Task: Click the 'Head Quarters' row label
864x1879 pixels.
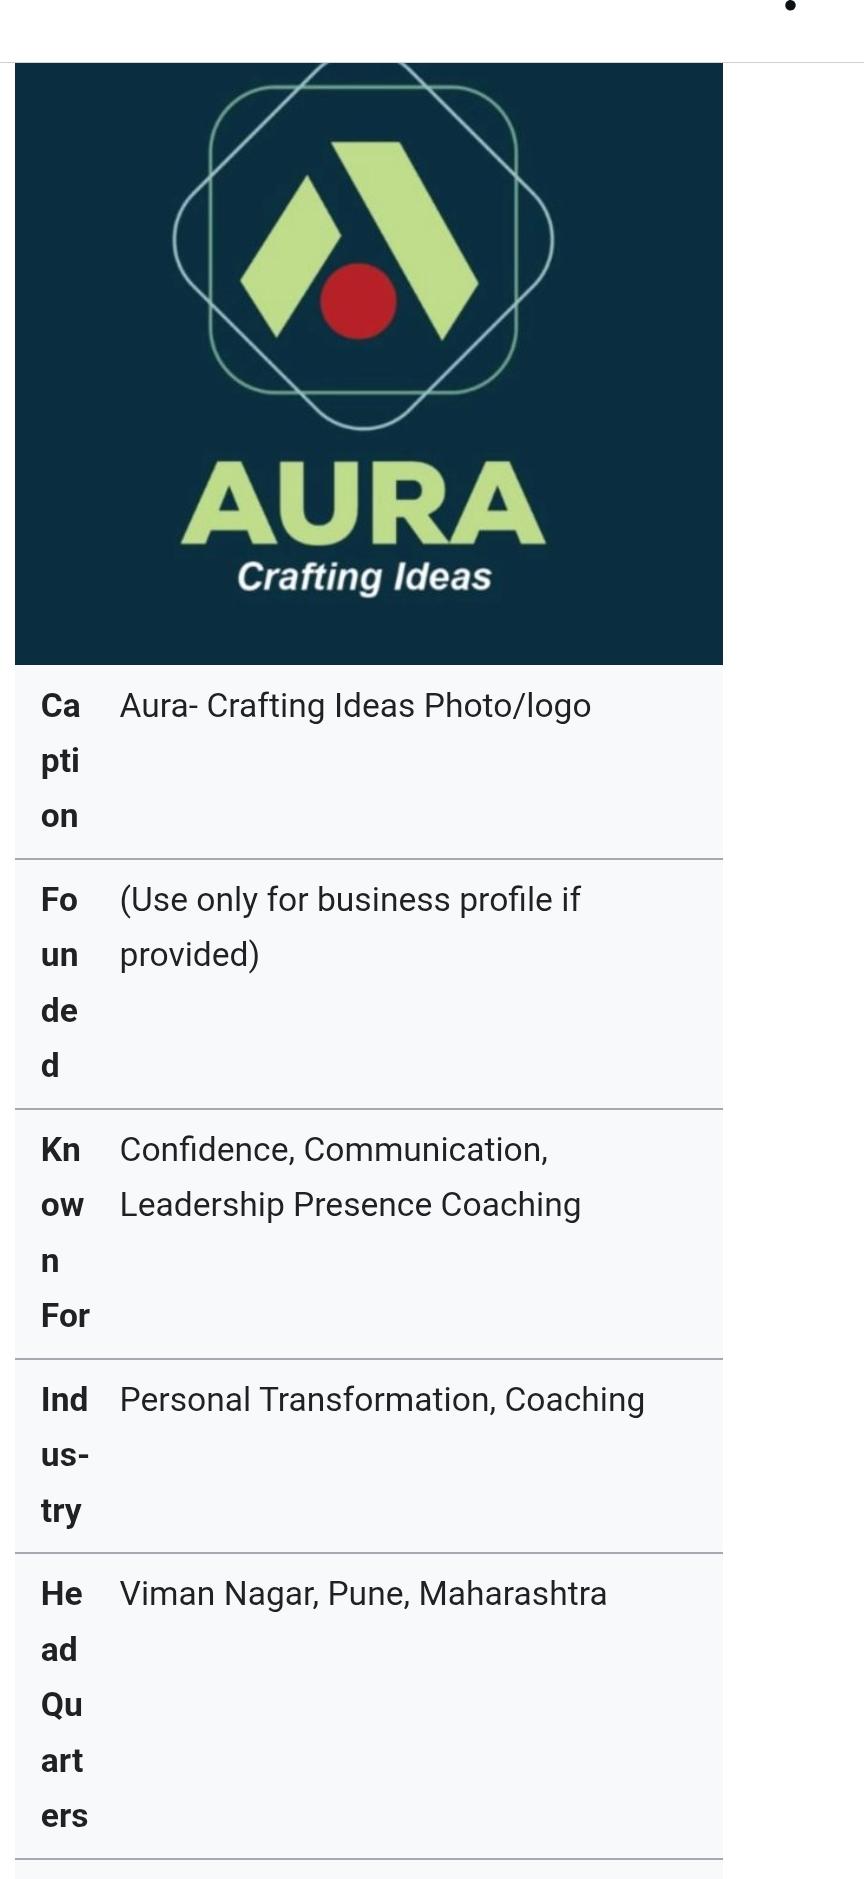Action: click(63, 1704)
